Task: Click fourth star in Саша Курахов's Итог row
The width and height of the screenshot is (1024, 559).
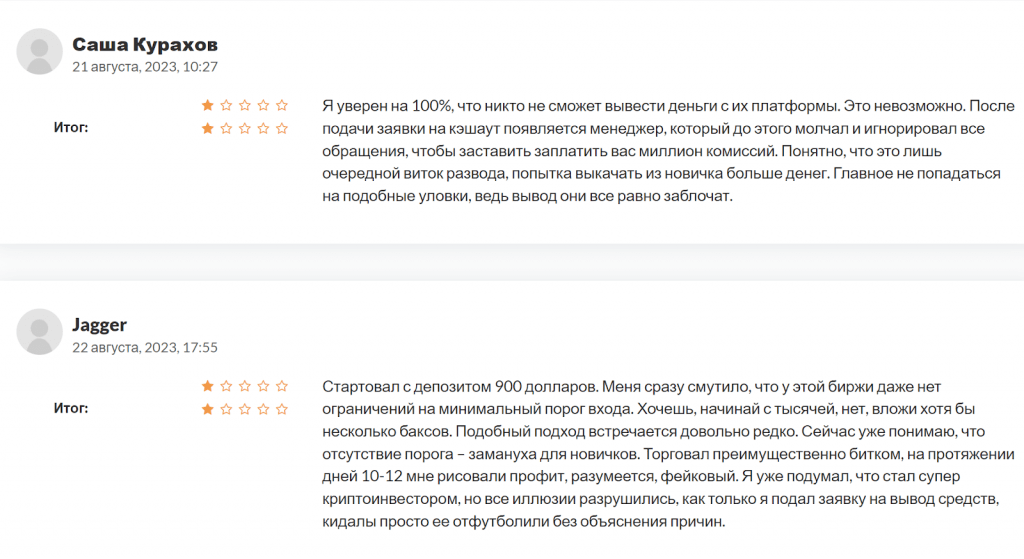Action: tap(264, 128)
